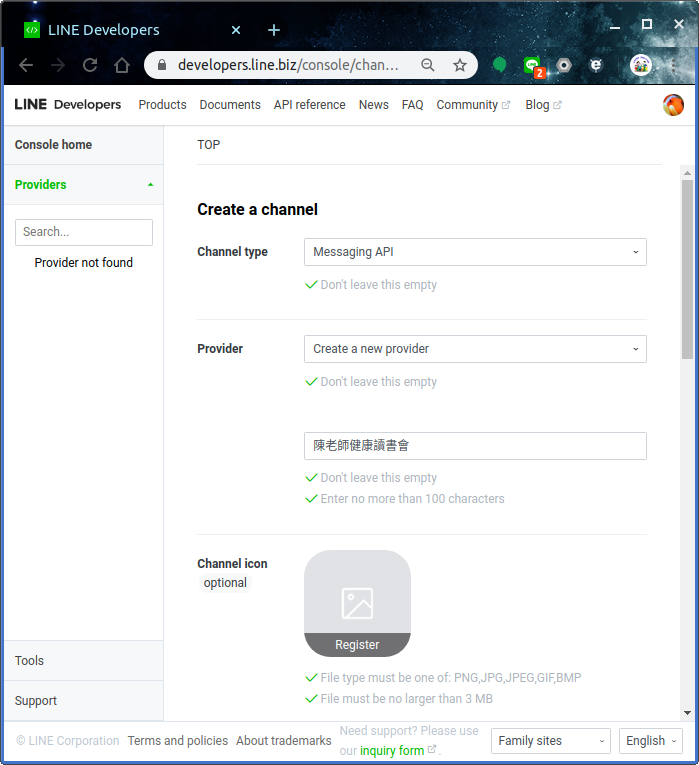Click the padlock site info icon
The image size is (699, 765).
pos(162,65)
